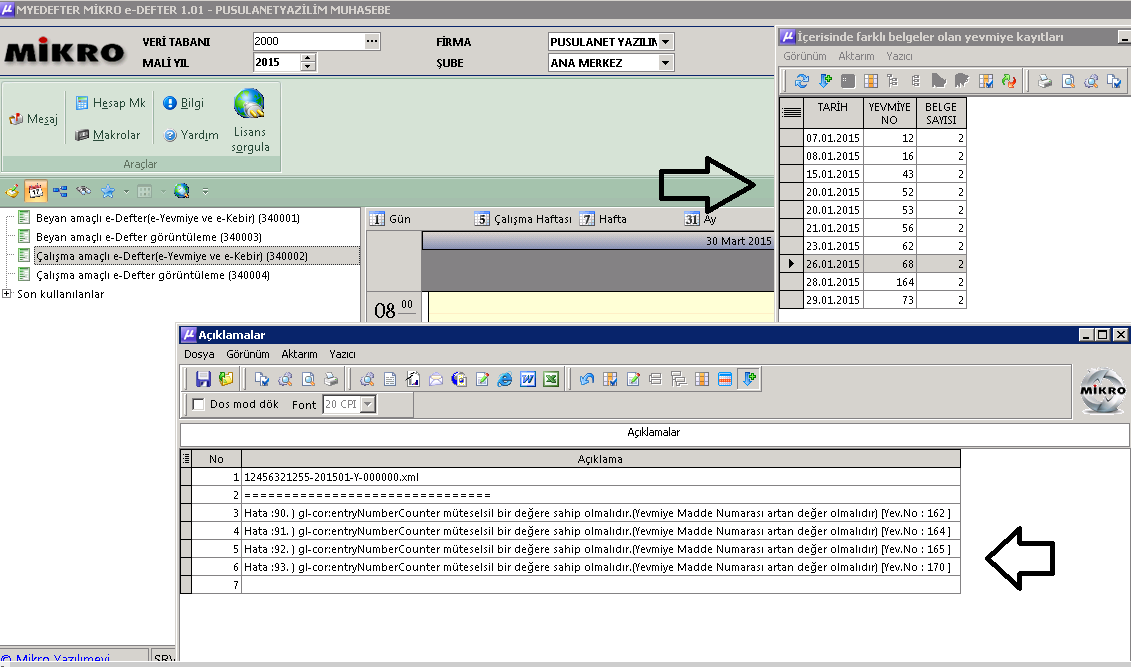Switch to Çalışma Haftası calendar view

(x=524, y=219)
